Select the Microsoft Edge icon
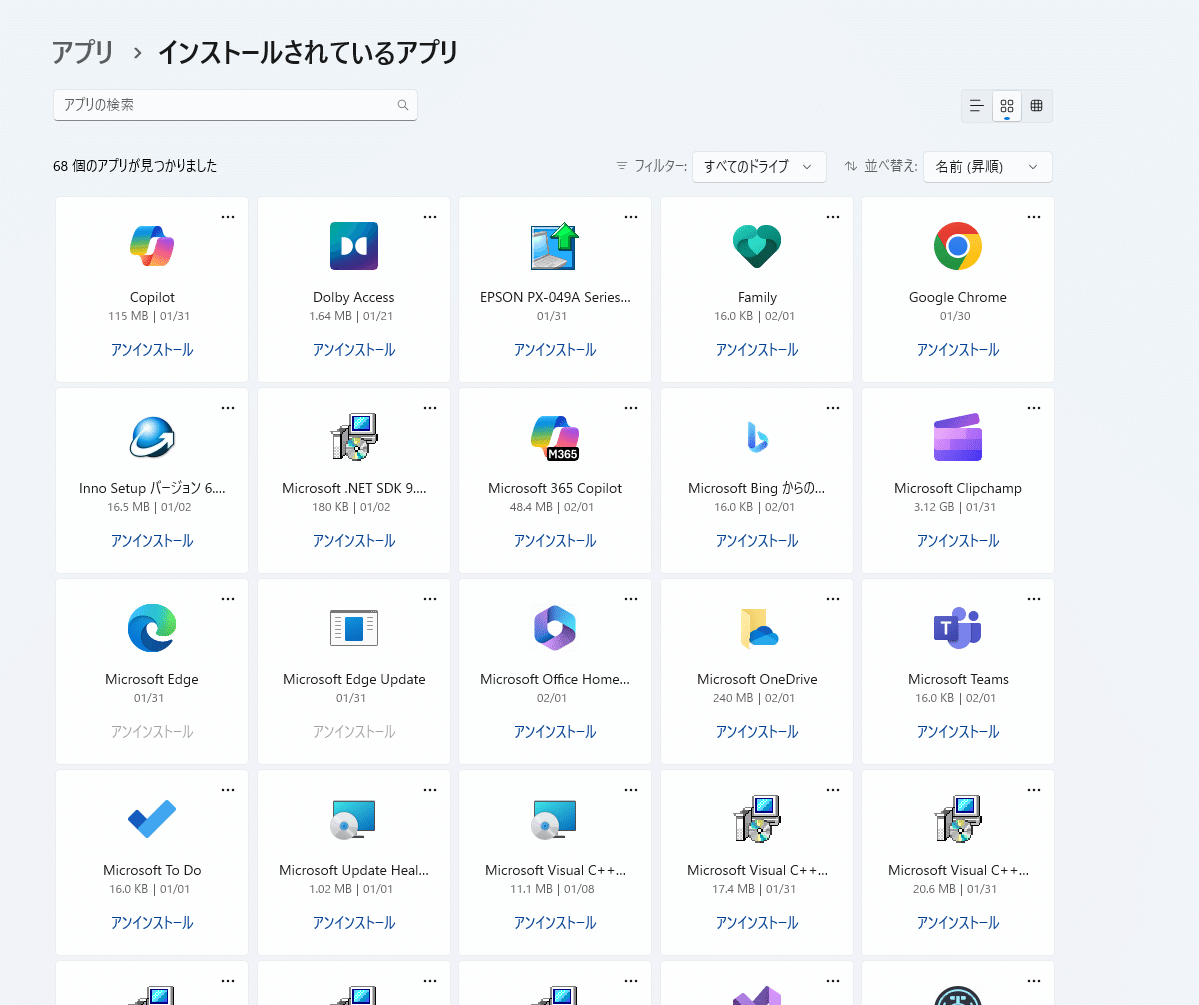The height and width of the screenshot is (1005, 1199). [x=151, y=627]
